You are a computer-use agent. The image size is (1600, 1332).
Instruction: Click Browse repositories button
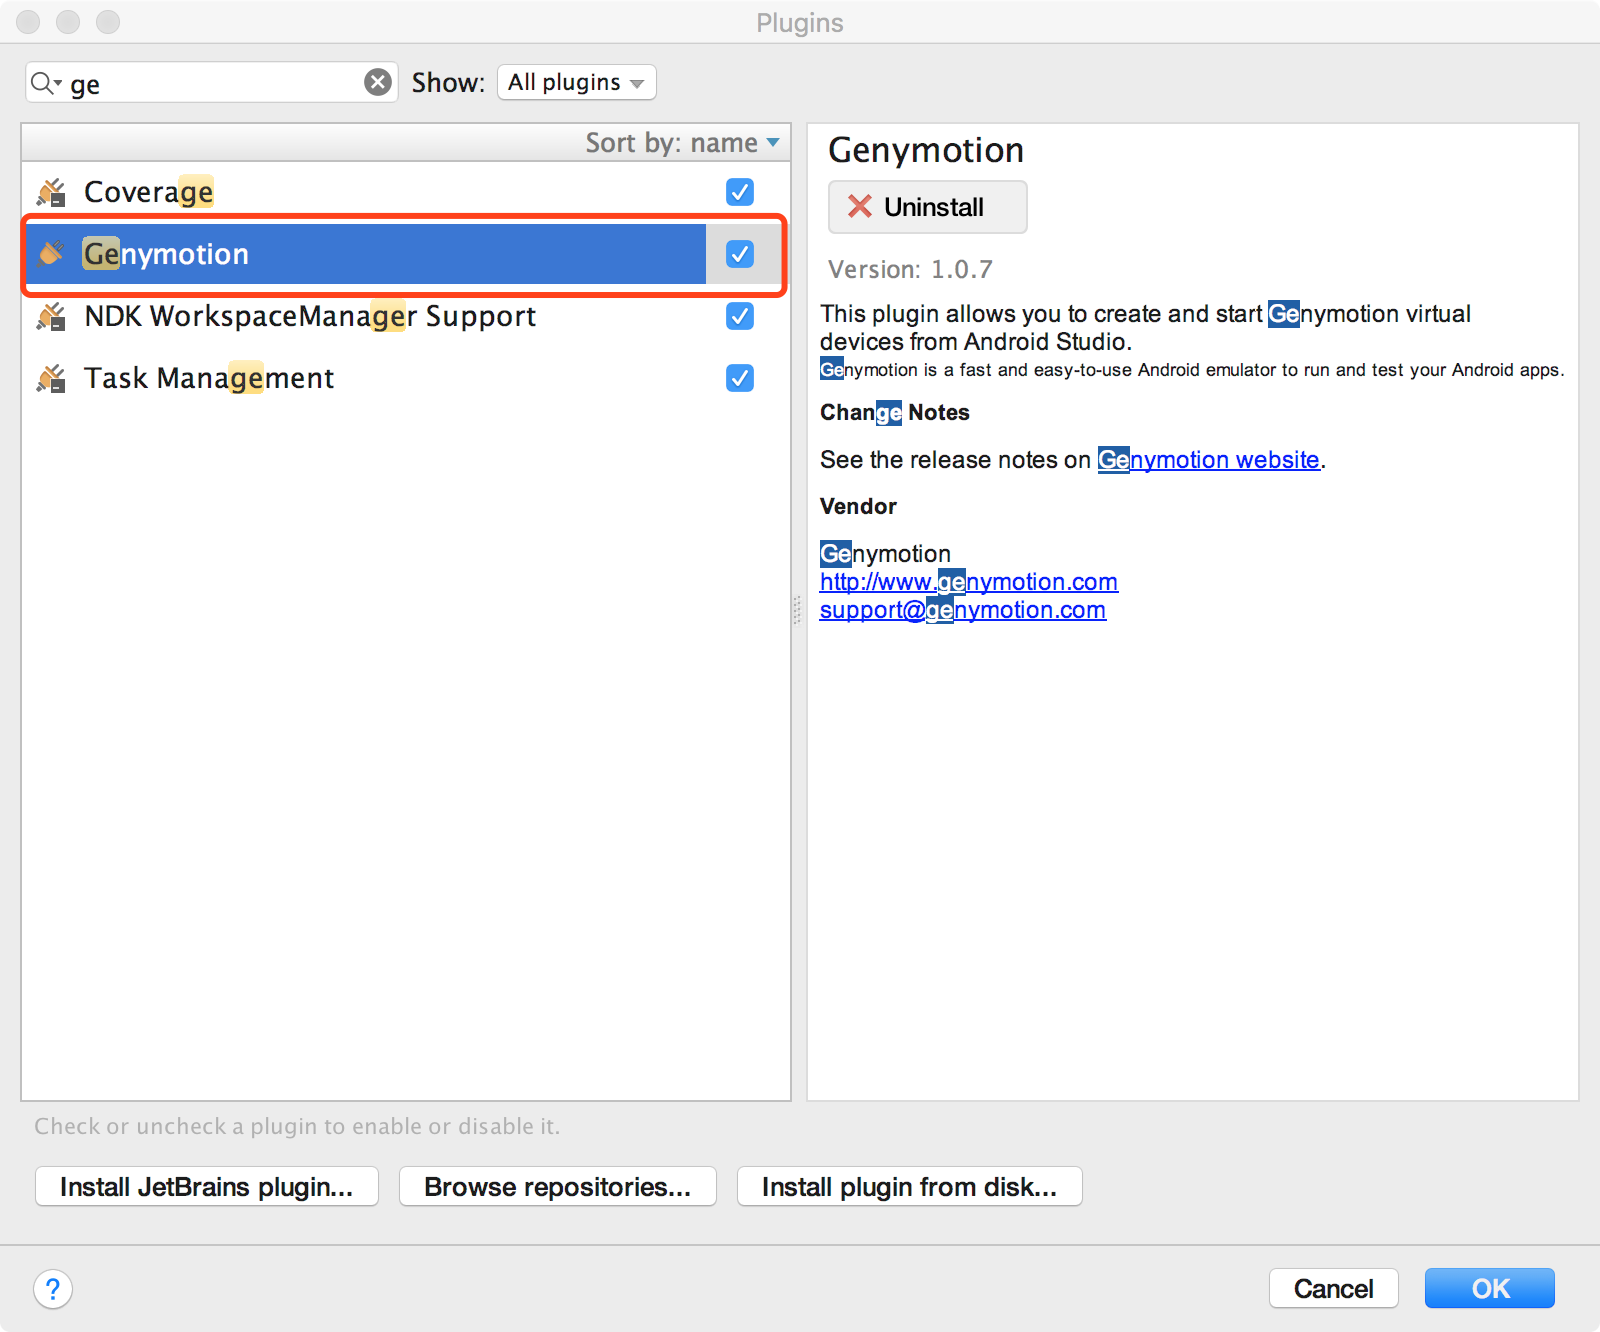click(558, 1186)
